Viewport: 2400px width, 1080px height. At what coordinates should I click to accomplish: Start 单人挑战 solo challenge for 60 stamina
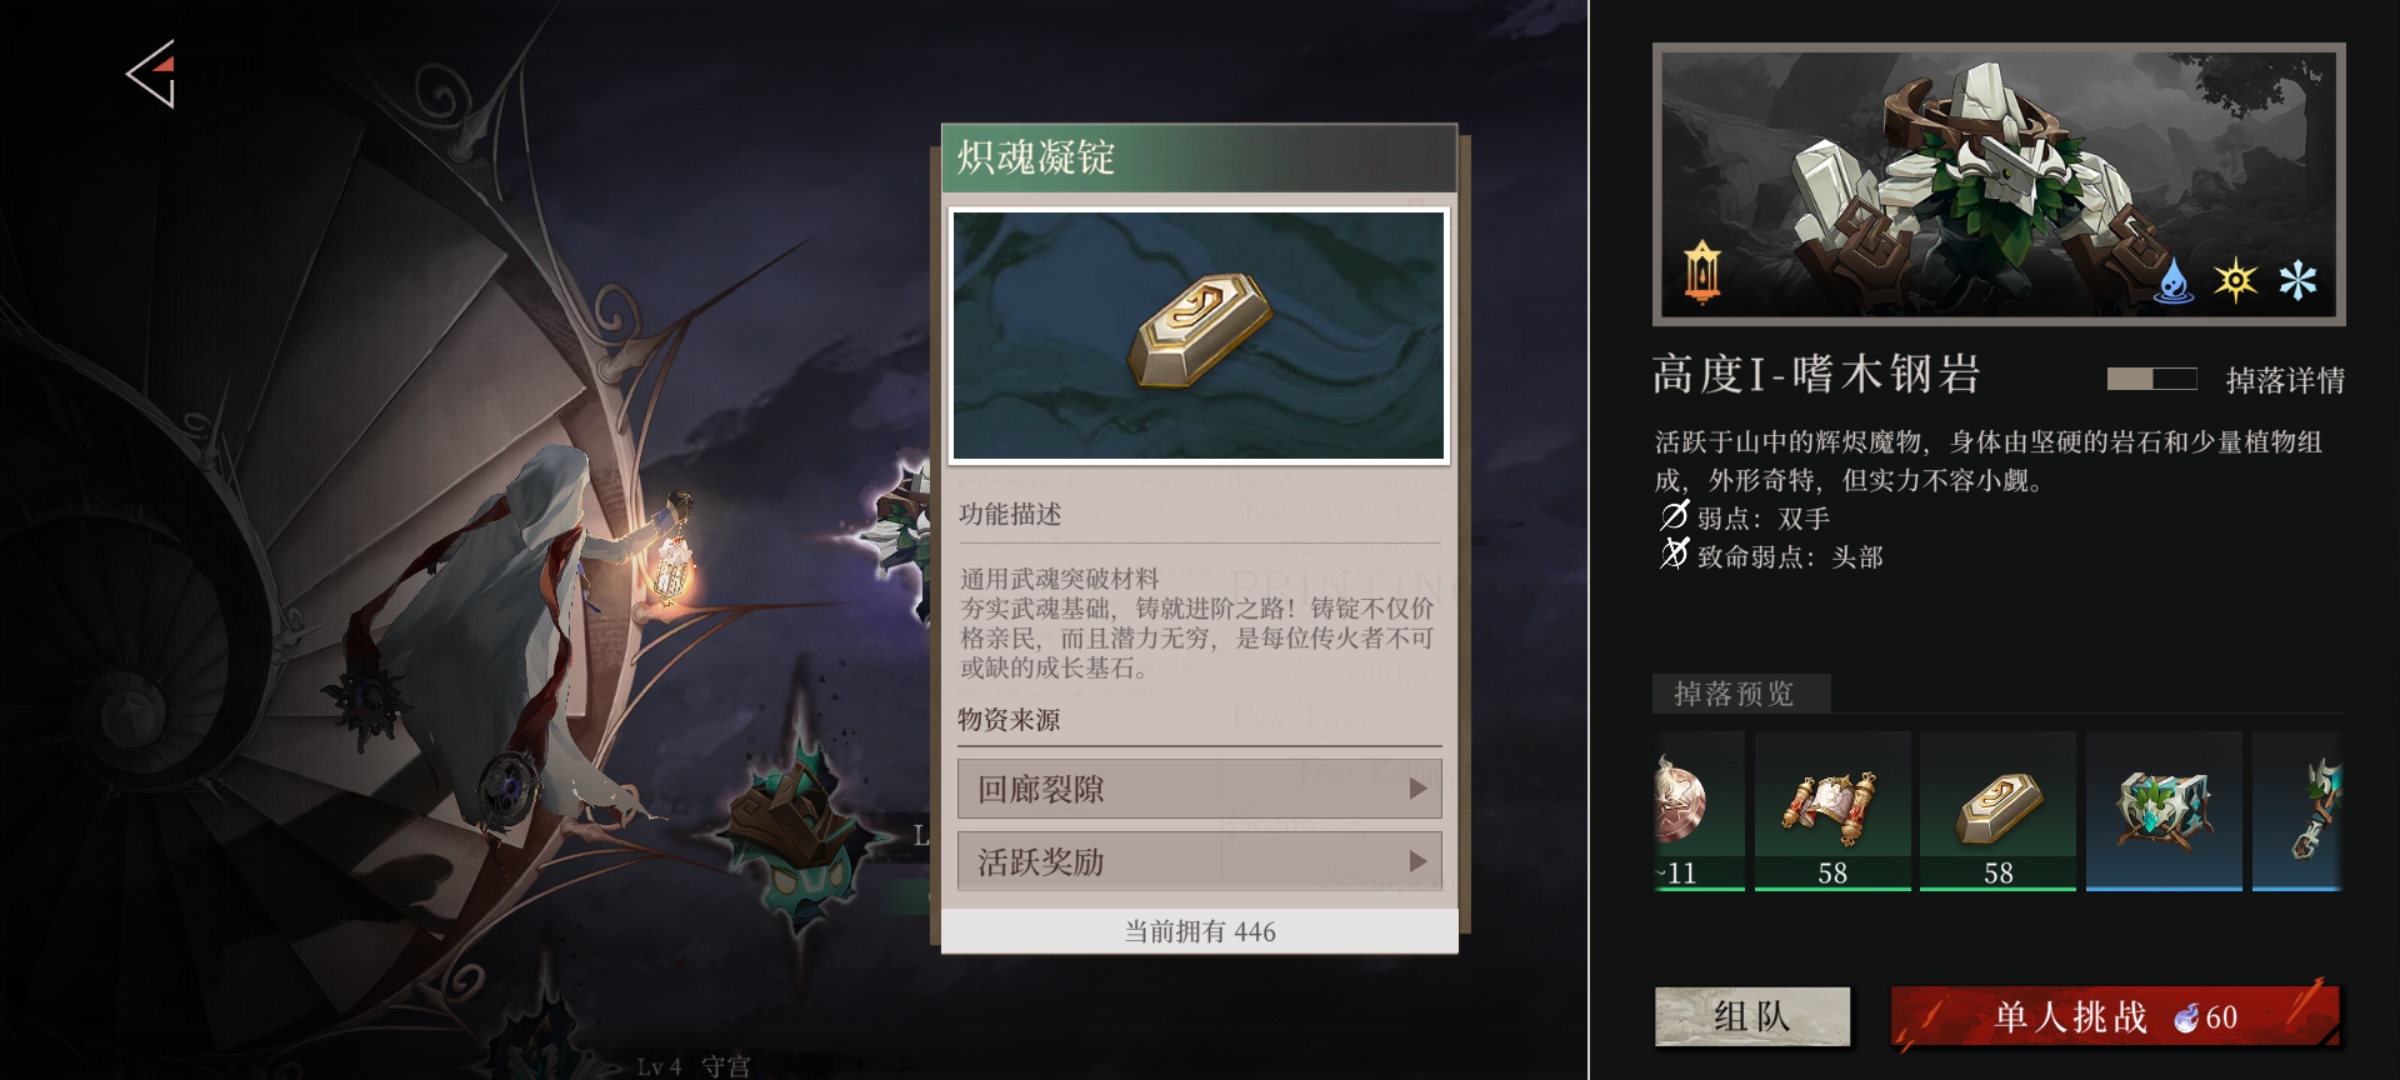tap(2115, 1017)
